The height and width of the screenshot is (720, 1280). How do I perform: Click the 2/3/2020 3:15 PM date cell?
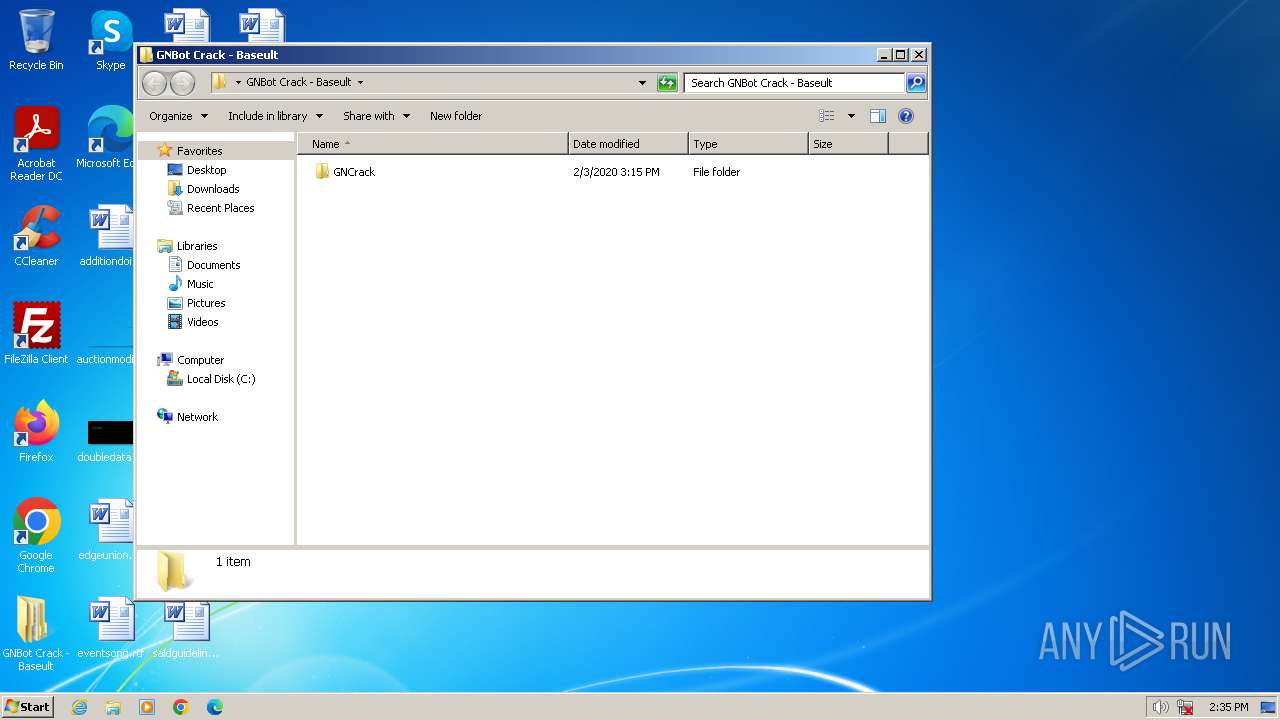point(616,172)
